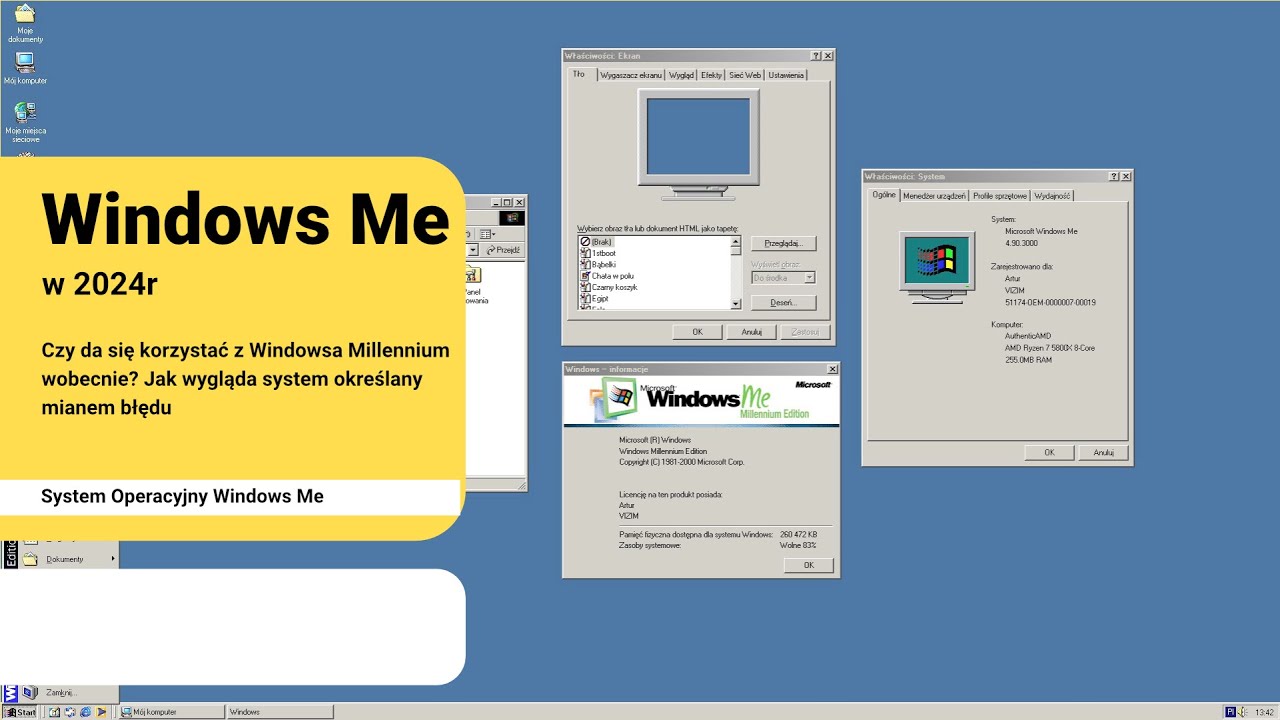Open the Do środka display dropdown
The image size is (1280, 720).
(x=784, y=278)
